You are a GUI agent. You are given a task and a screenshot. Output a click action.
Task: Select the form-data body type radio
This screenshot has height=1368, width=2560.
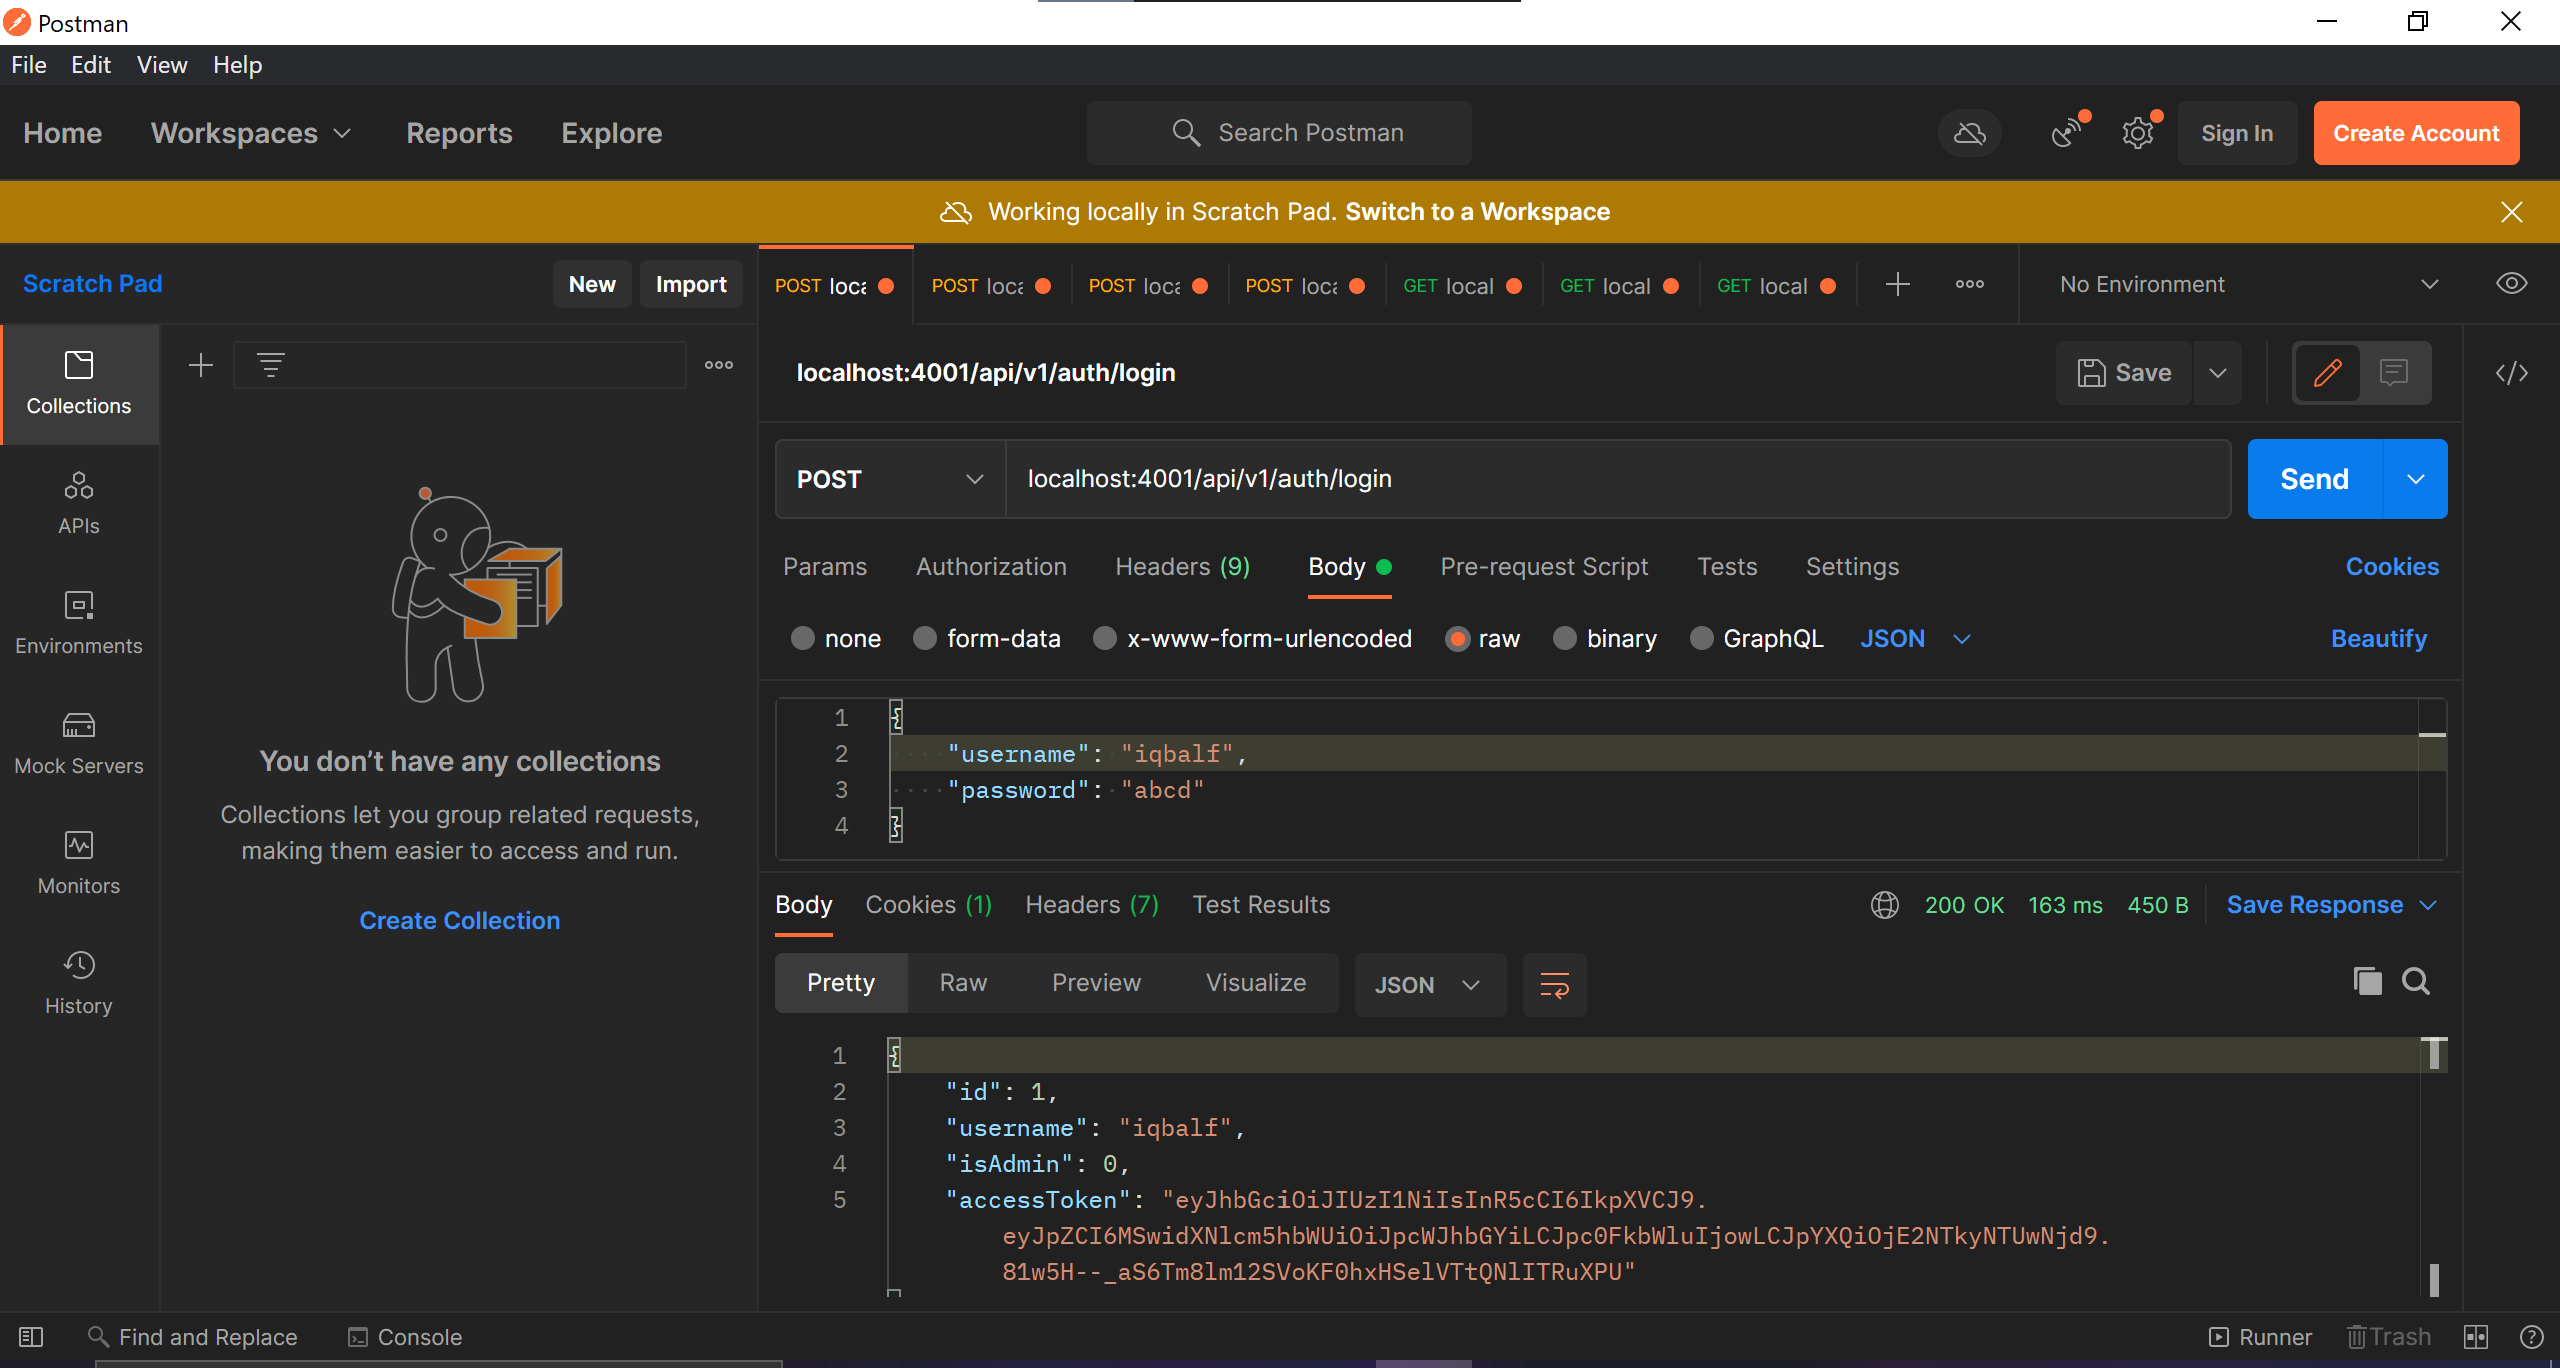tap(925, 638)
